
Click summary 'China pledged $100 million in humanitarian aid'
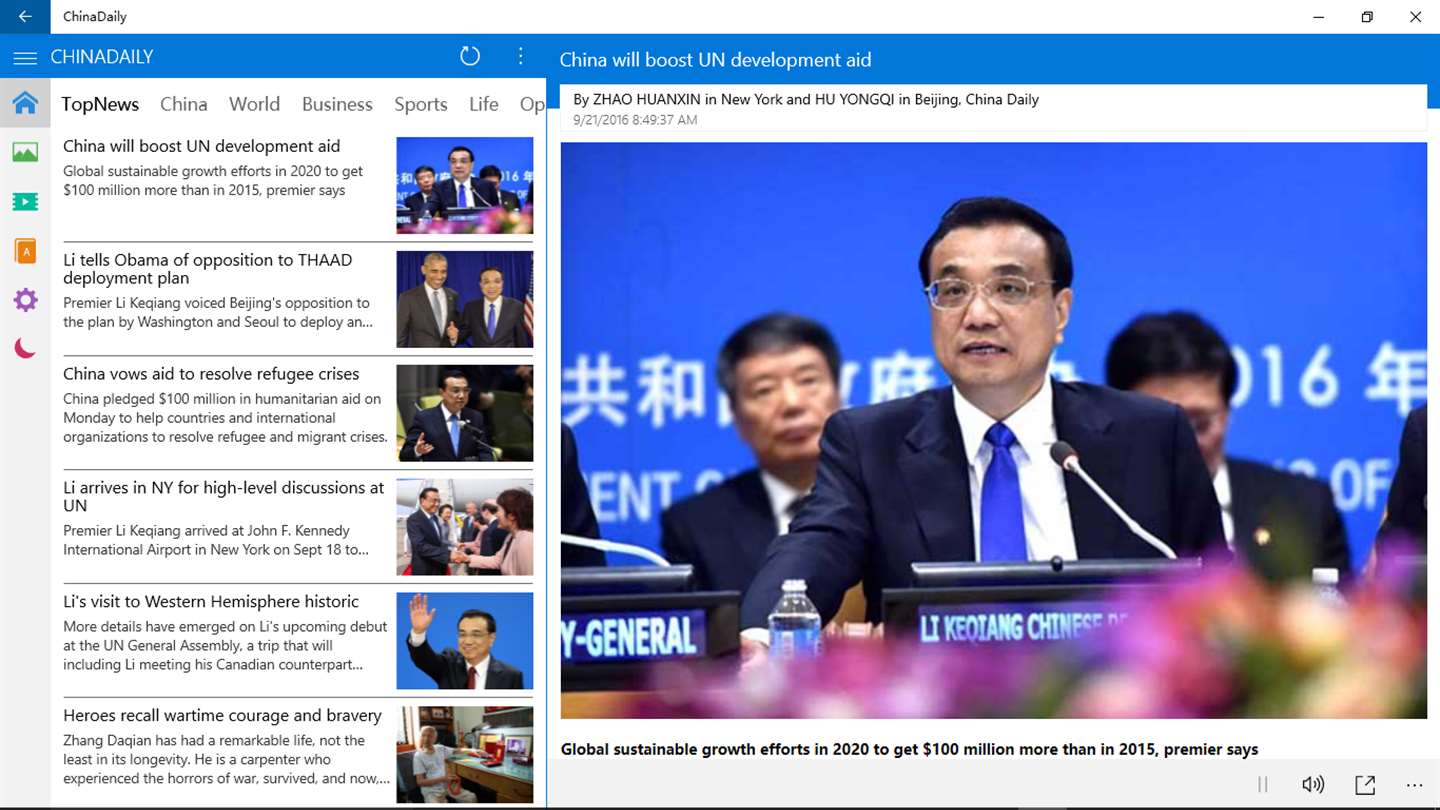(x=225, y=418)
